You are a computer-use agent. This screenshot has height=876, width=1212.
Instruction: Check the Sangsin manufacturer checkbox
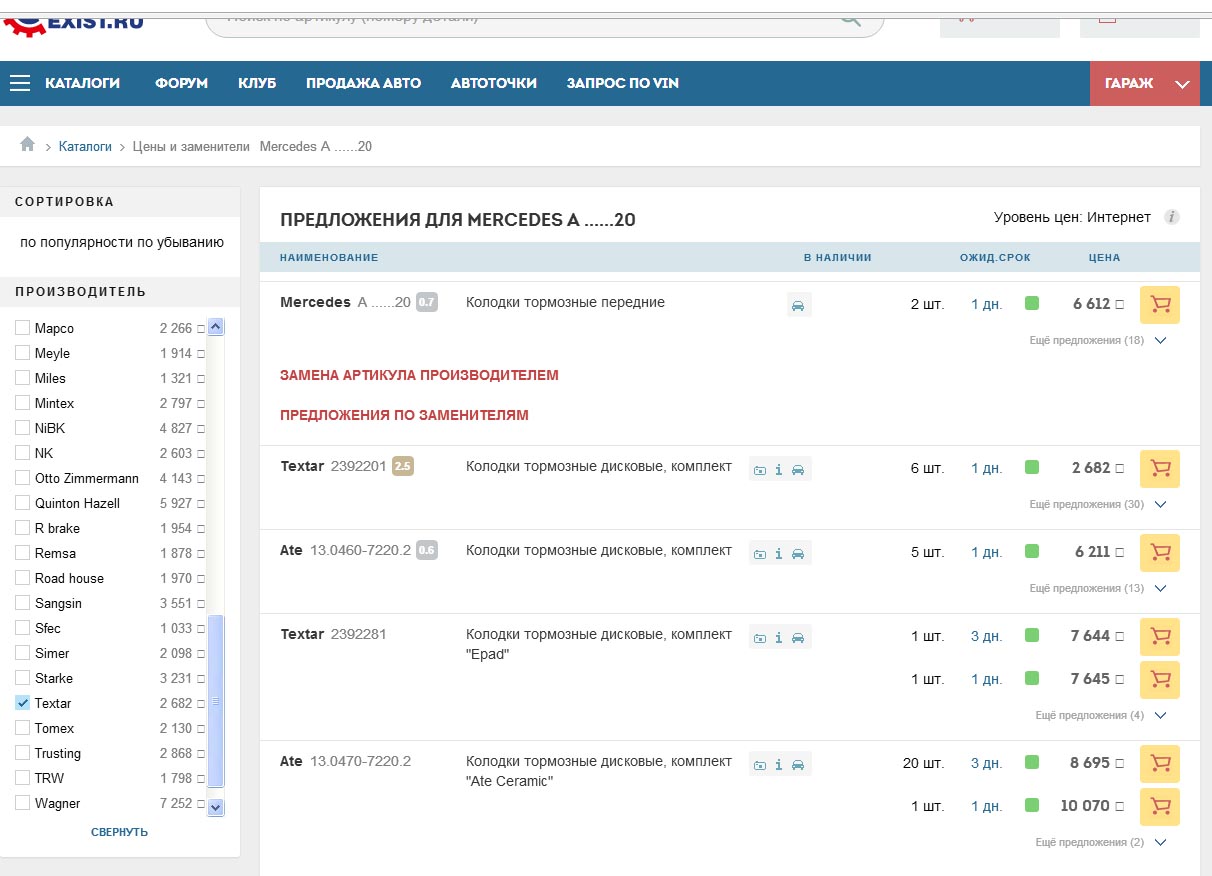(x=22, y=603)
